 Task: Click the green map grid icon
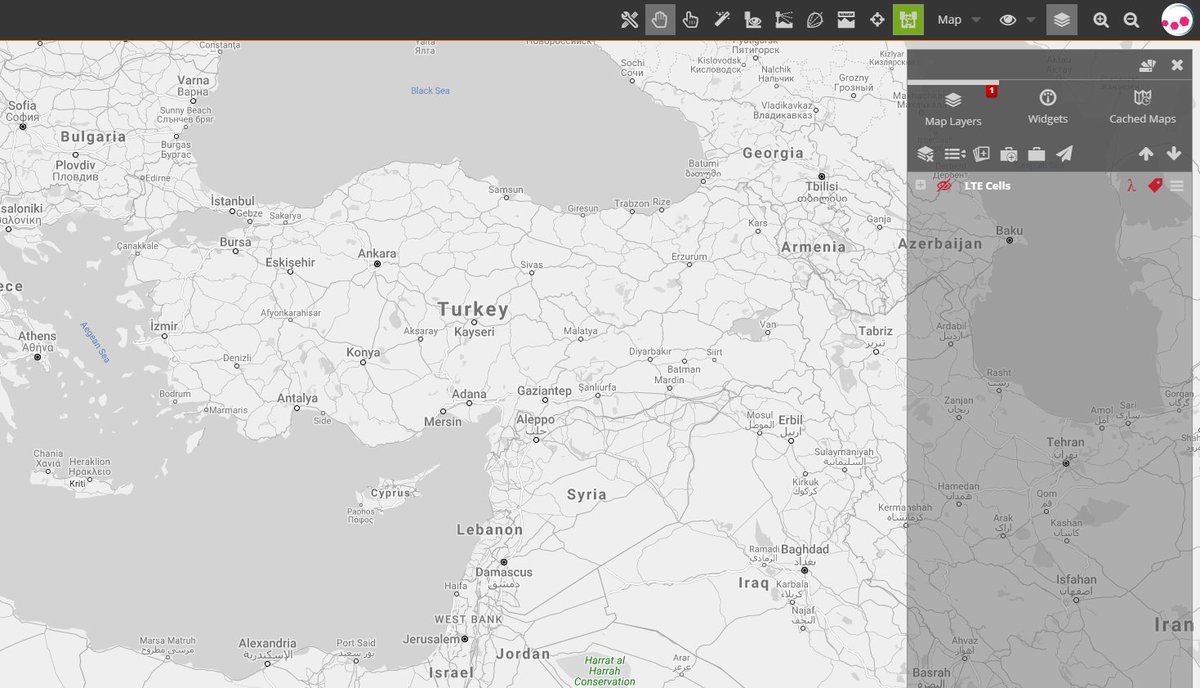coord(908,20)
